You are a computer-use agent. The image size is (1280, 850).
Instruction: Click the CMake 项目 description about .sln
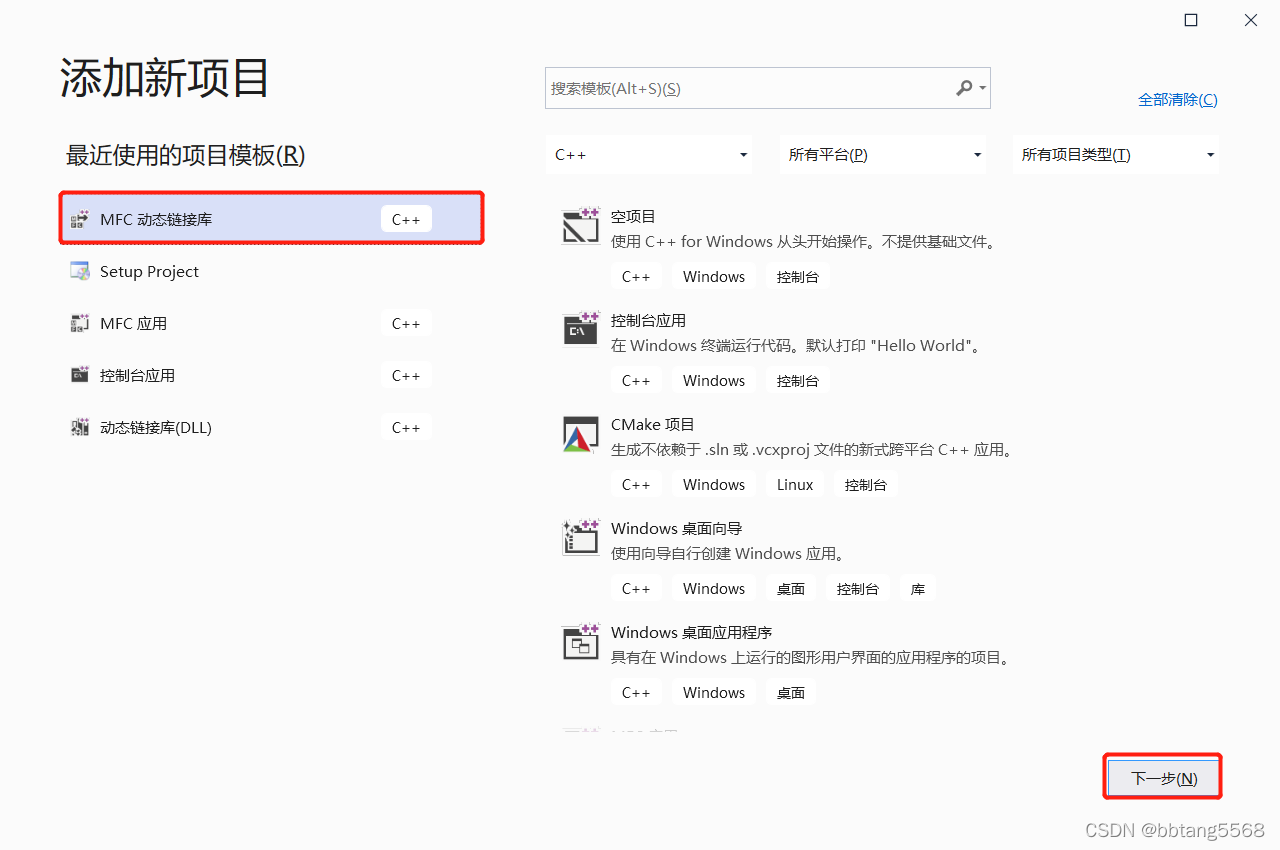tap(814, 449)
